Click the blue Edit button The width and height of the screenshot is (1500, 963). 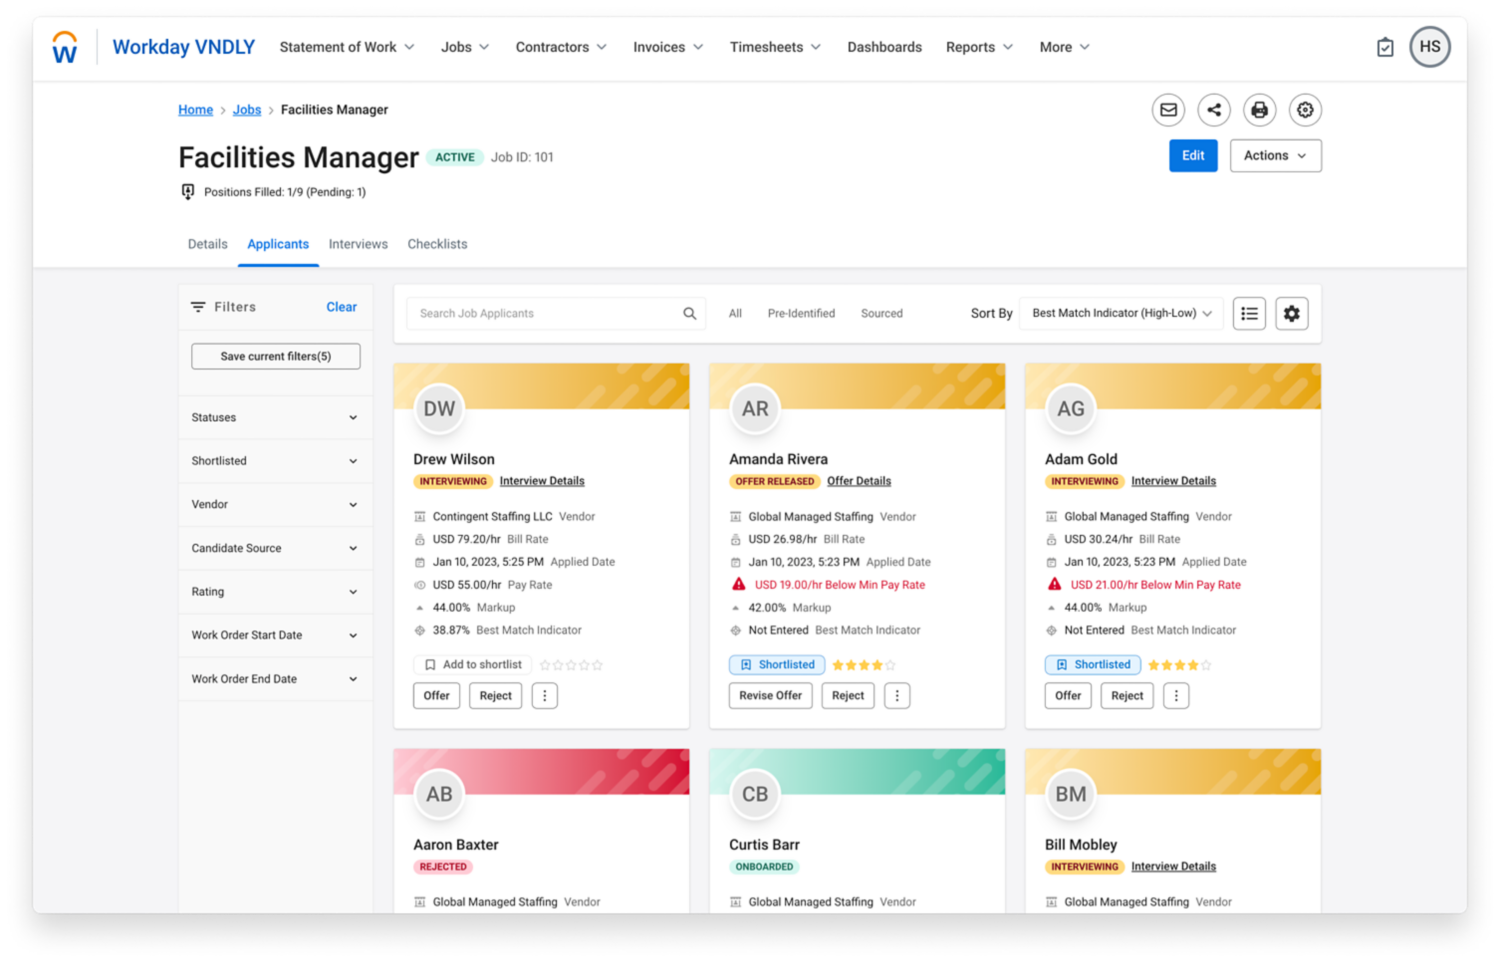point(1192,156)
